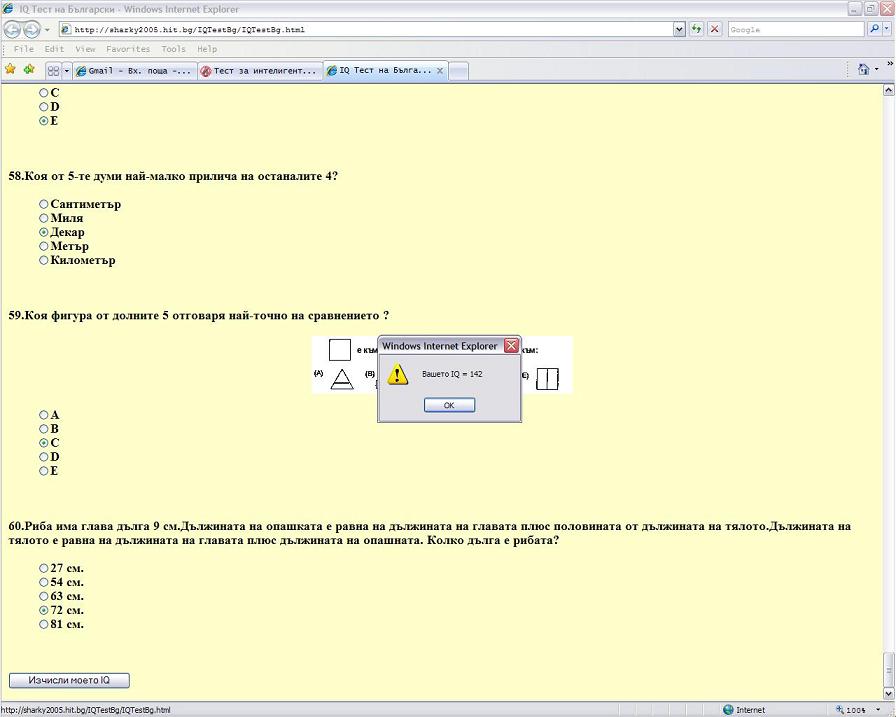Viewport: 896px width, 717px height.
Task: Click the browser Back arrow button
Action: 13,29
